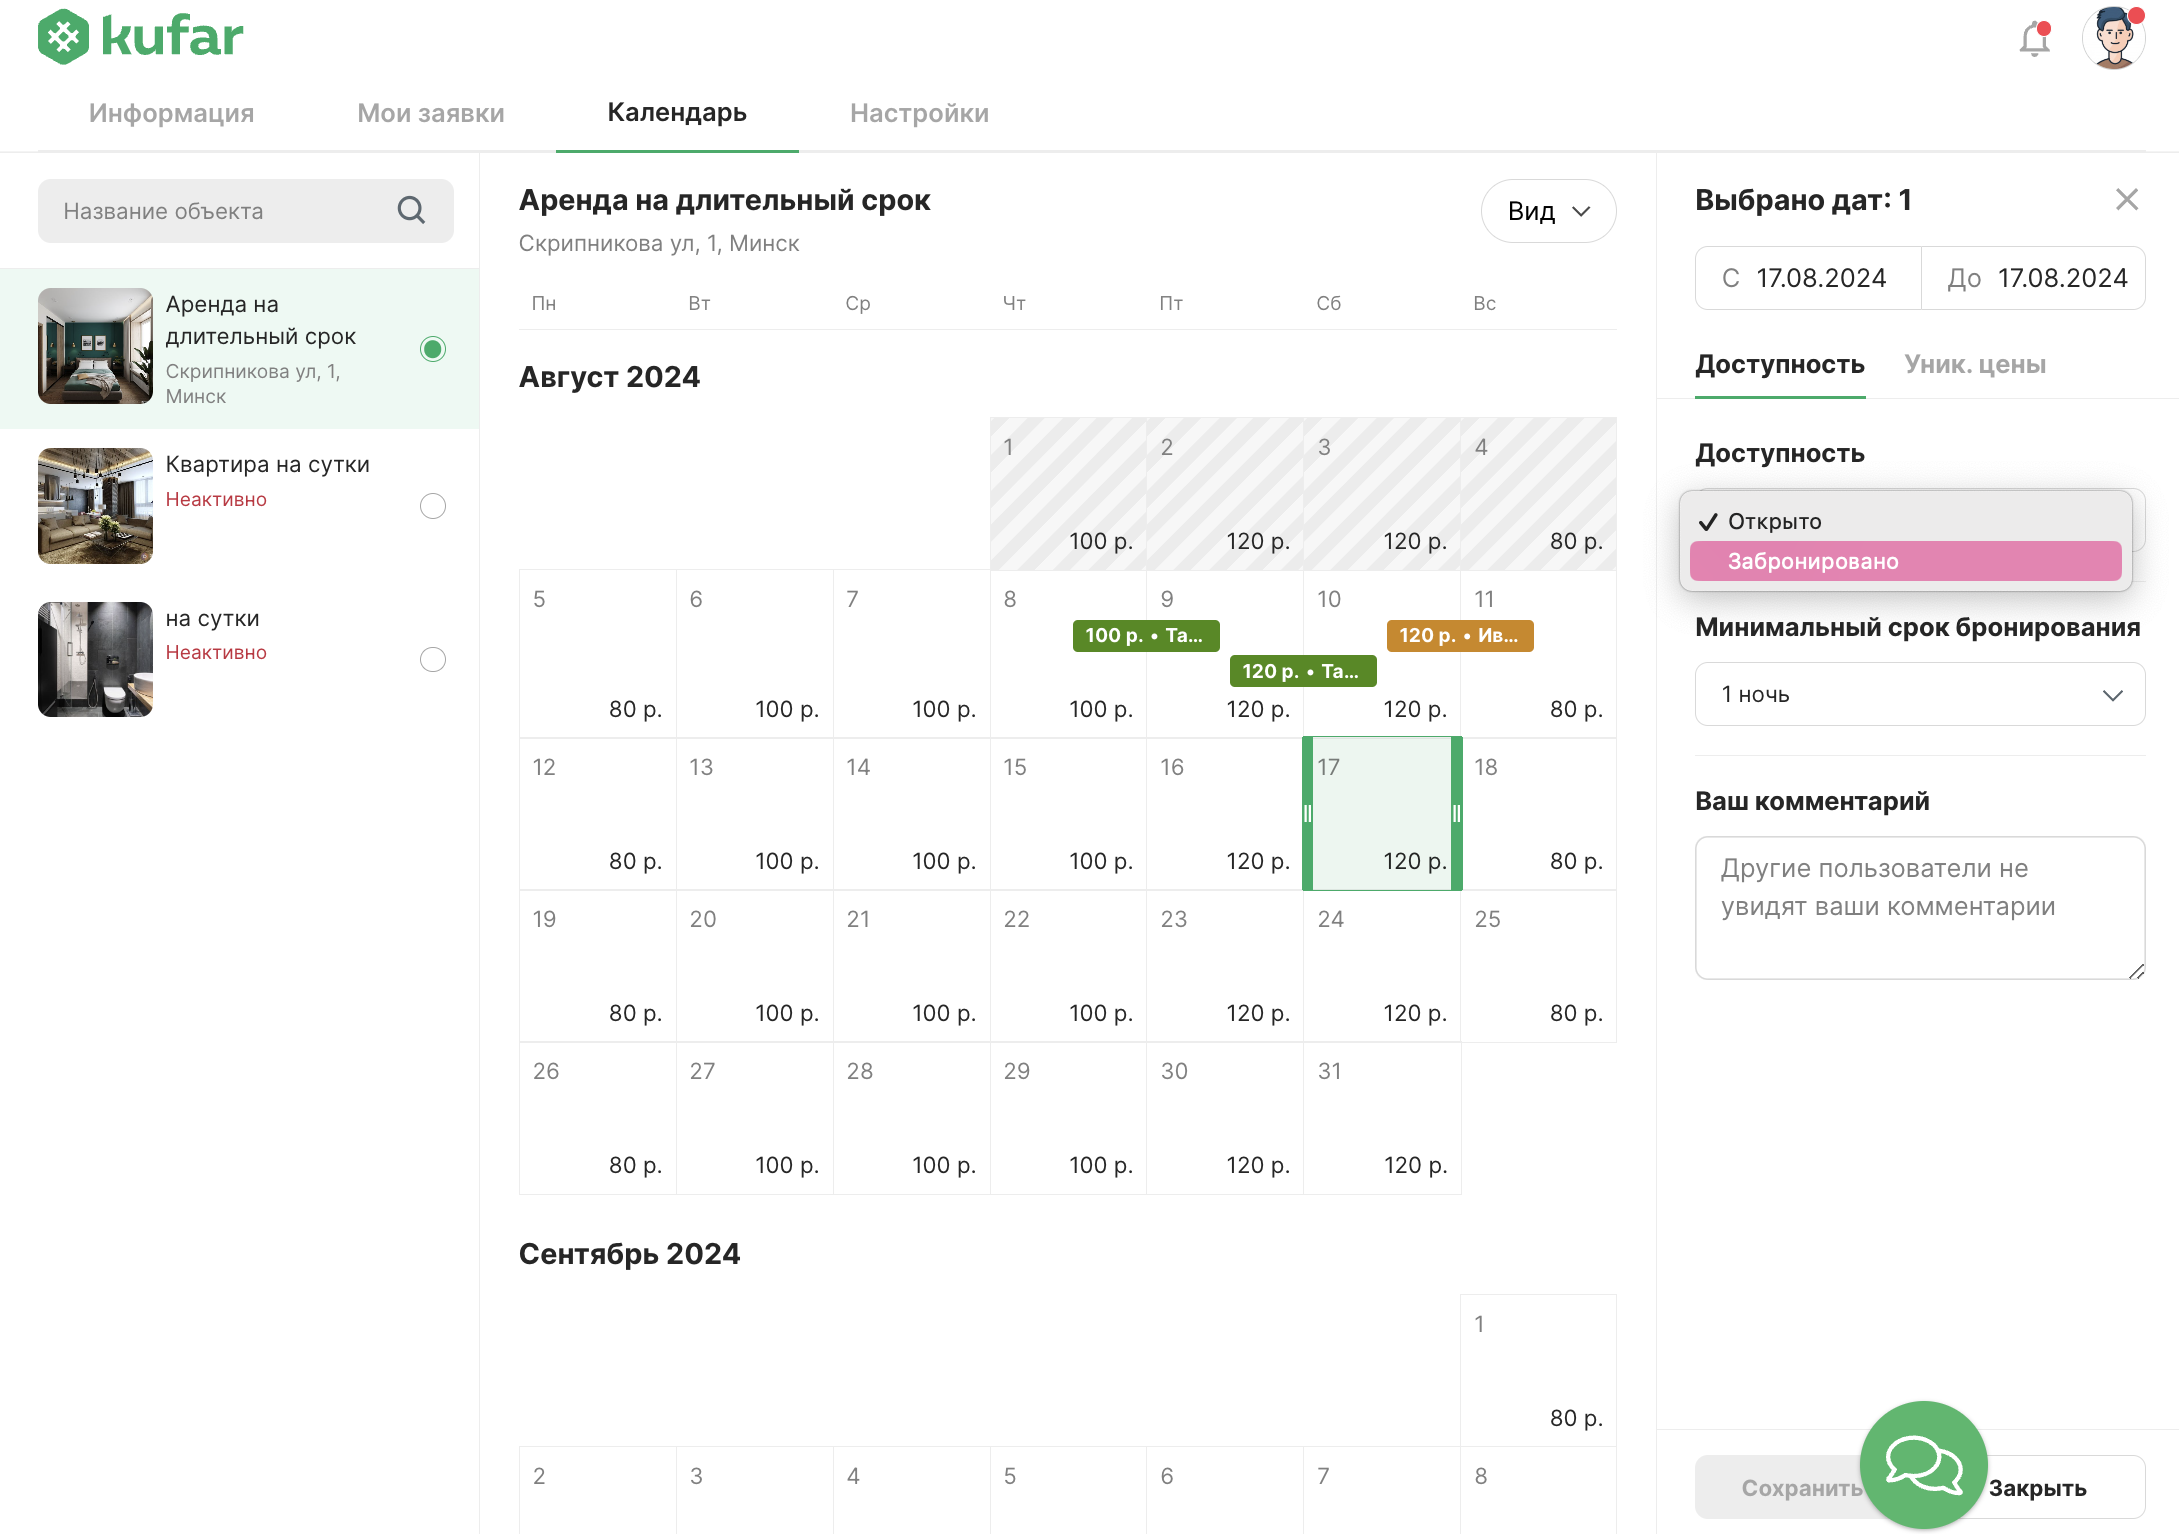The width and height of the screenshot is (2179, 1534).
Task: Open the 'Календарь' tab
Action: click(677, 113)
